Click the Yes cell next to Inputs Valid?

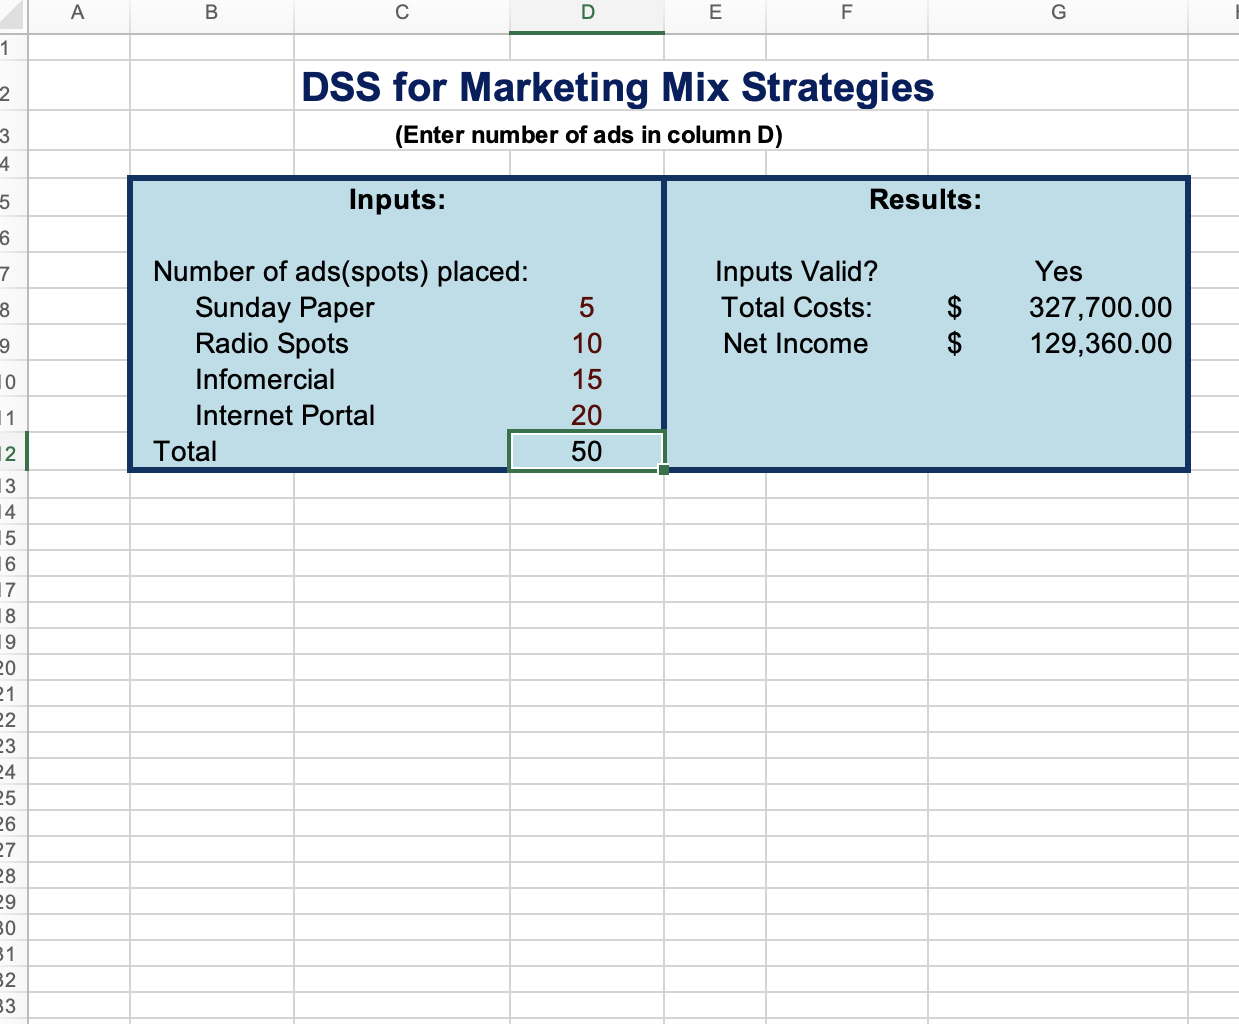click(x=1058, y=271)
